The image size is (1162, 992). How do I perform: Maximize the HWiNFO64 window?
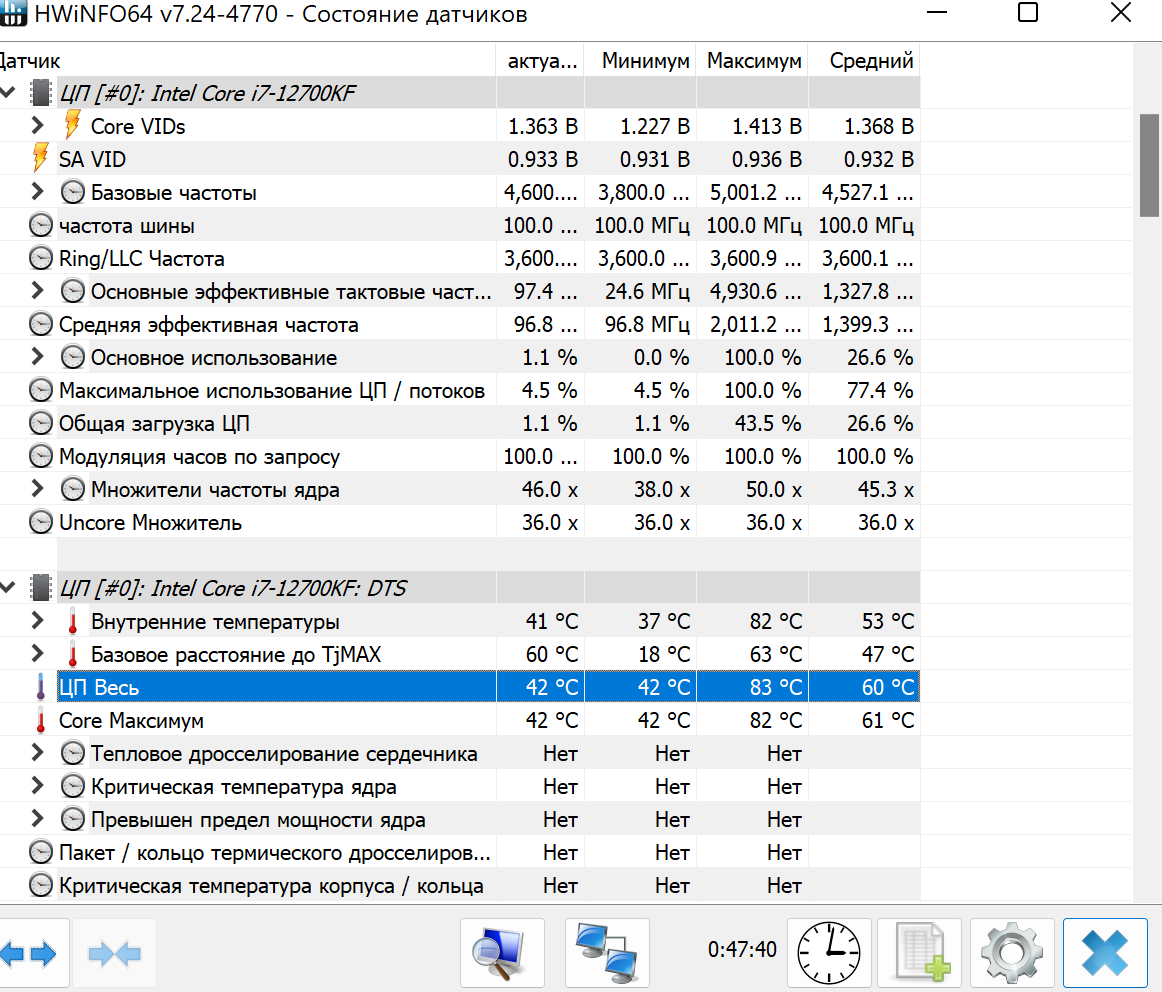coord(1028,13)
